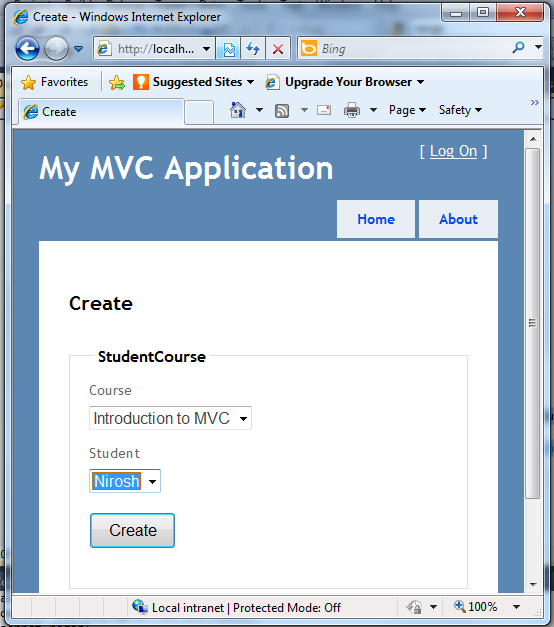The image size is (554, 627).
Task: Click the RSS feeds icon
Action: [282, 111]
